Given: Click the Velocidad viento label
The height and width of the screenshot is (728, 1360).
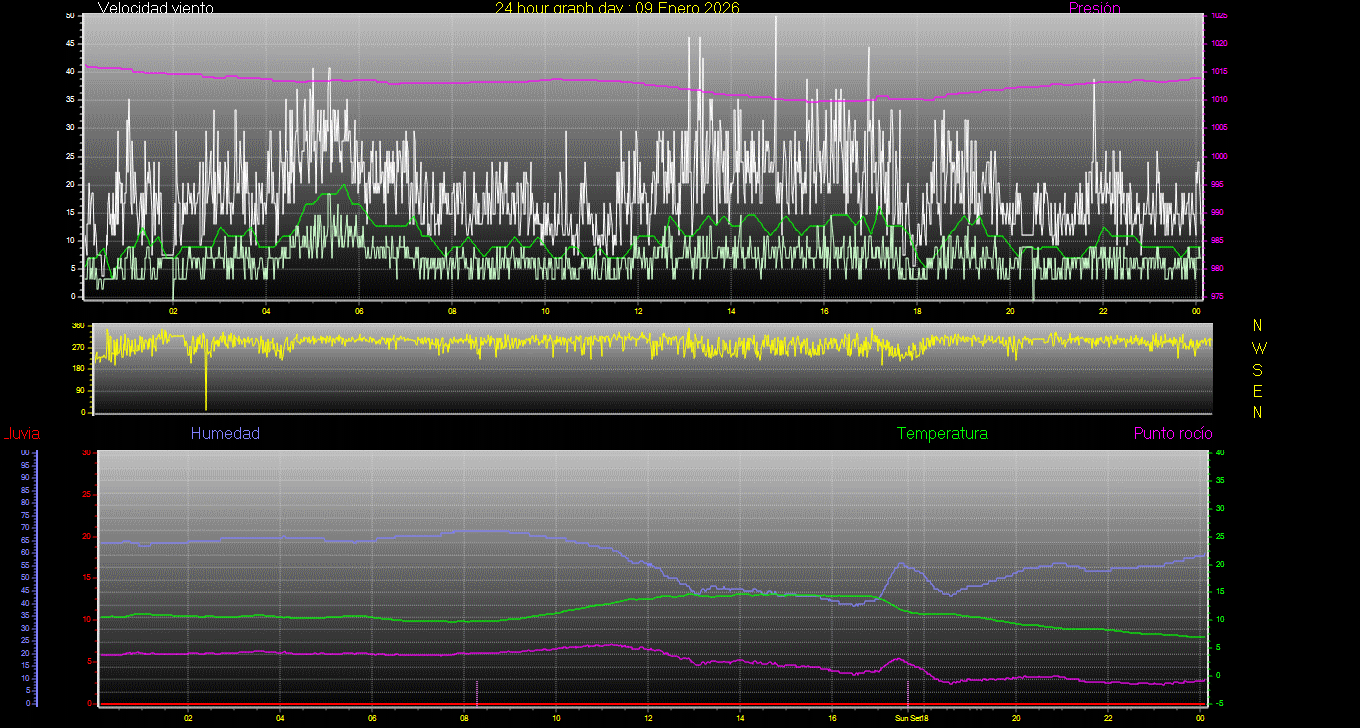Looking at the screenshot, I should coord(155,8).
